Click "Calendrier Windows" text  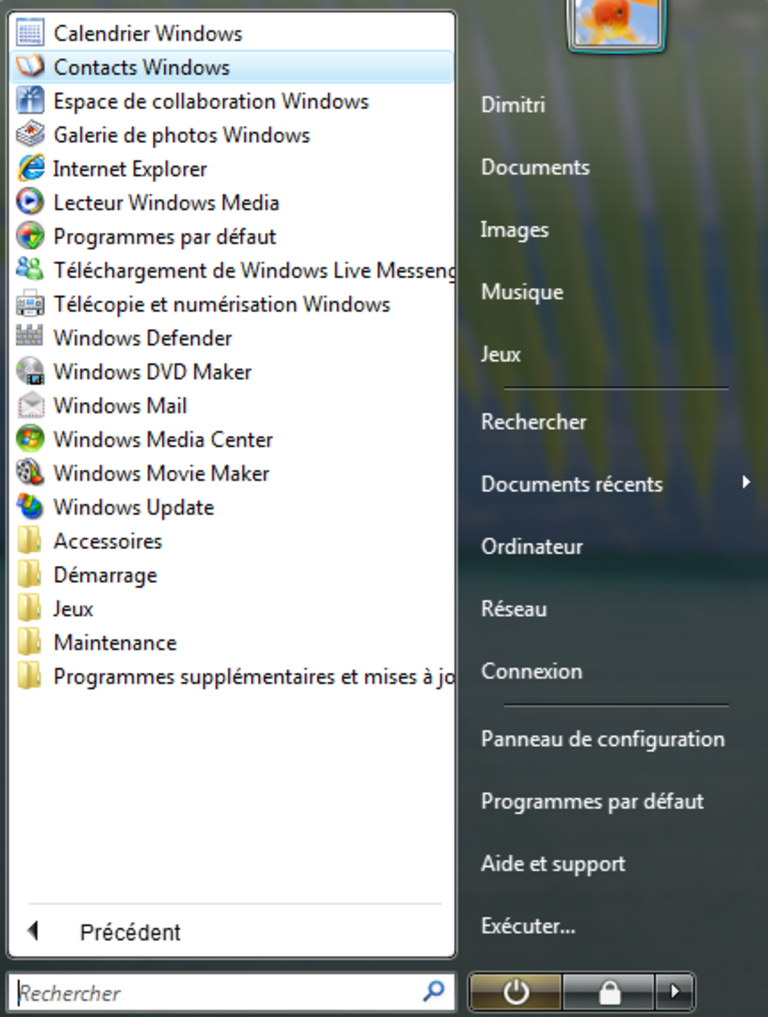pyautogui.click(x=148, y=33)
